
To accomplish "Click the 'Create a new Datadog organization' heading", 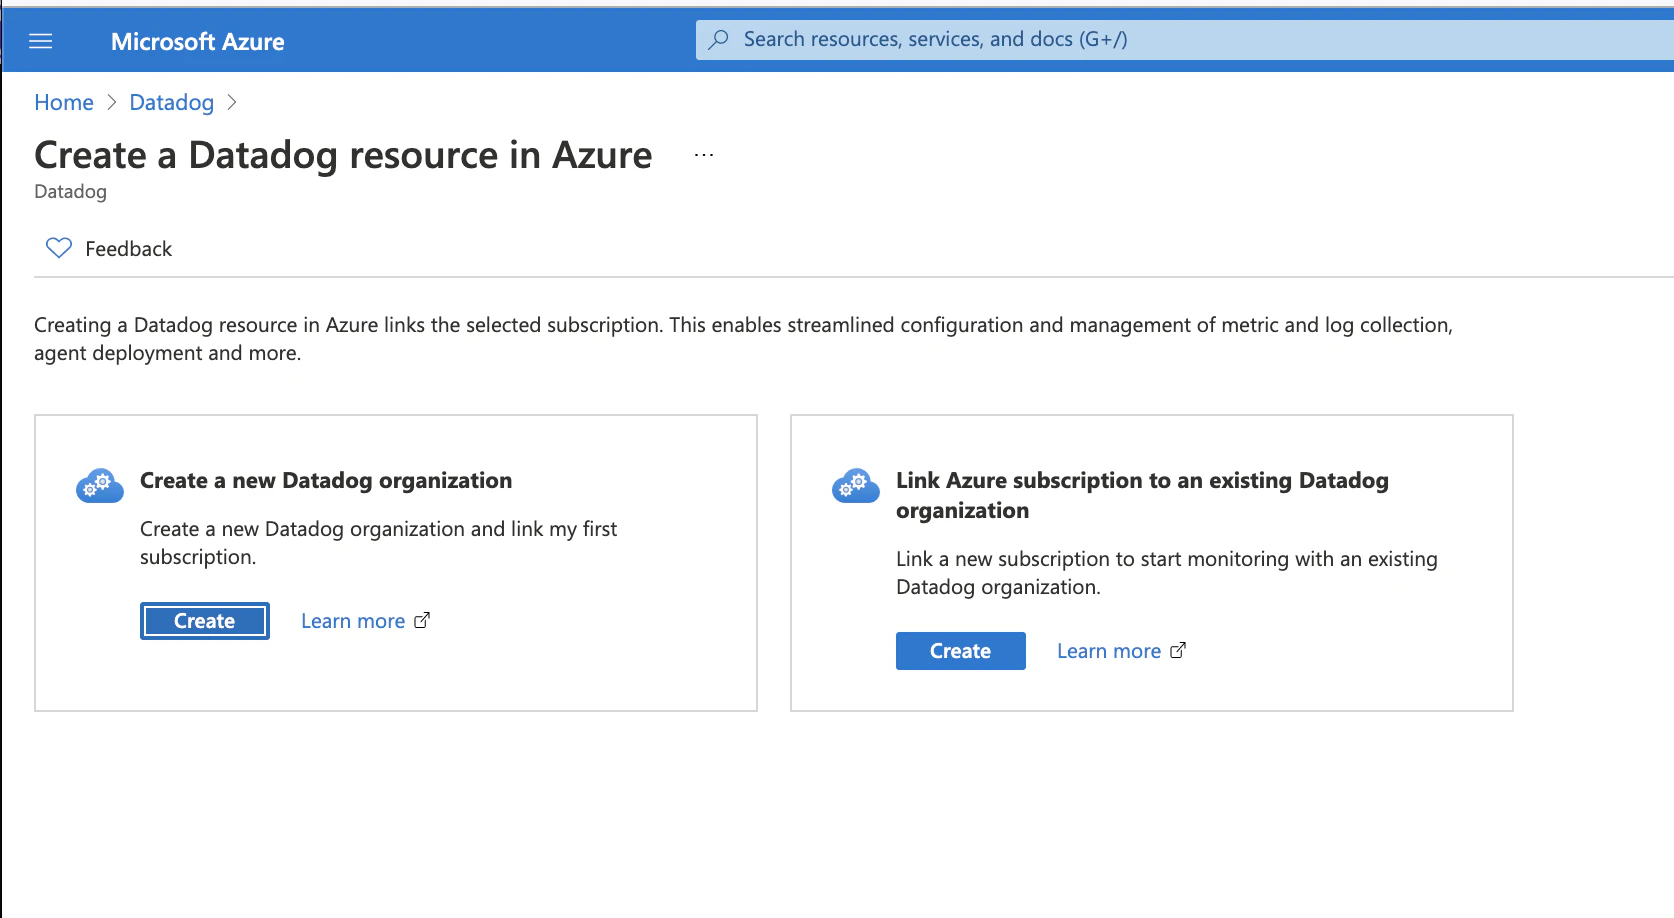I will coord(326,480).
